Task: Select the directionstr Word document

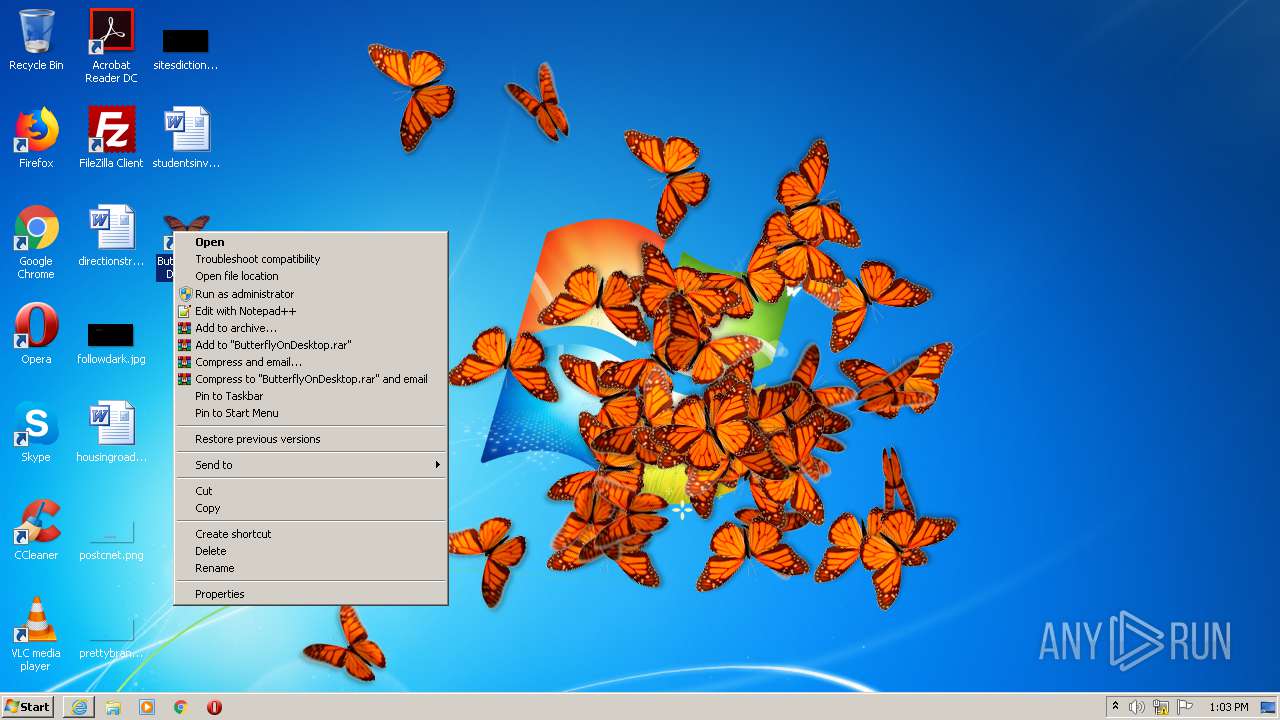Action: pyautogui.click(x=111, y=236)
